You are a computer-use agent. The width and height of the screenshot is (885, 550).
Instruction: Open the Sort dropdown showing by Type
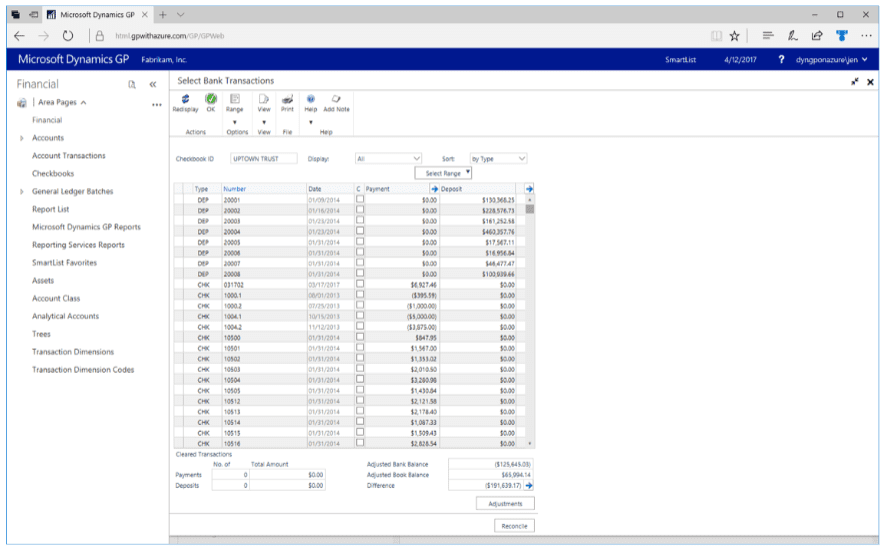pyautogui.click(x=498, y=159)
